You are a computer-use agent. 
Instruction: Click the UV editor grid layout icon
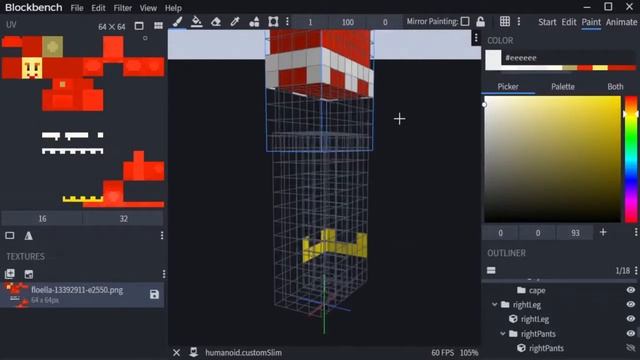click(x=158, y=26)
